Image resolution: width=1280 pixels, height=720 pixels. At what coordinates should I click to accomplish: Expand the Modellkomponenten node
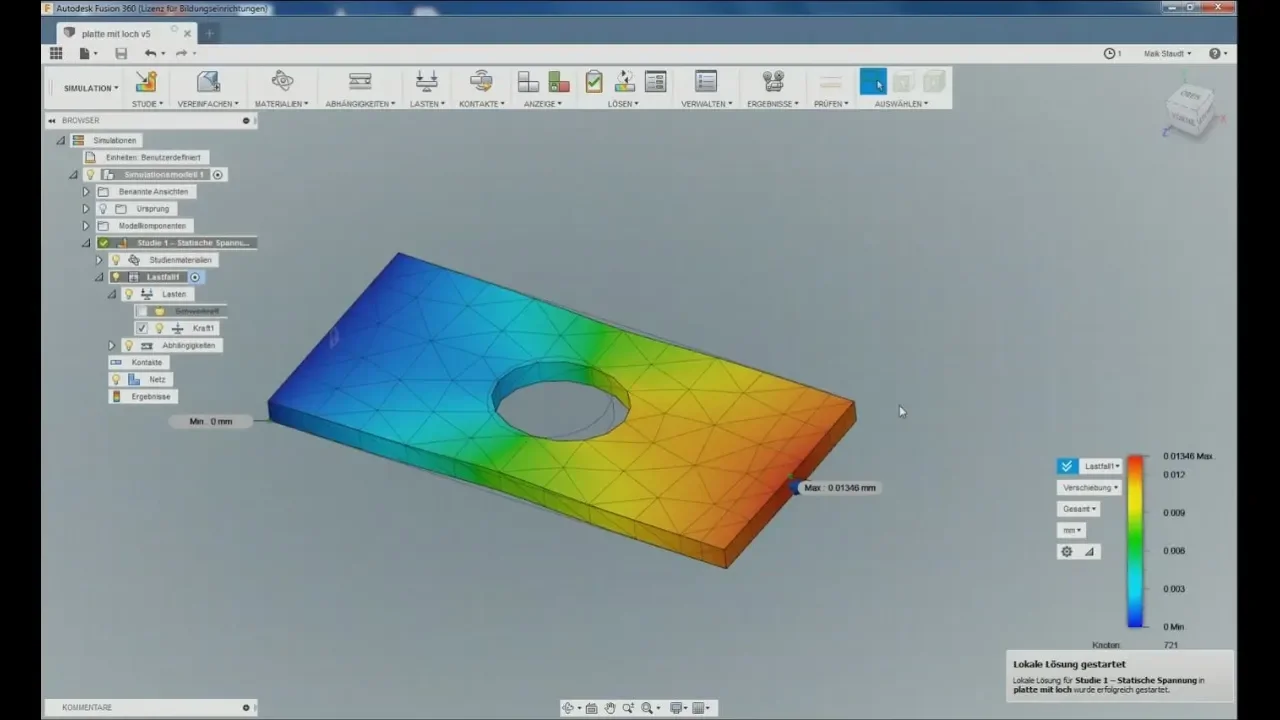[86, 226]
